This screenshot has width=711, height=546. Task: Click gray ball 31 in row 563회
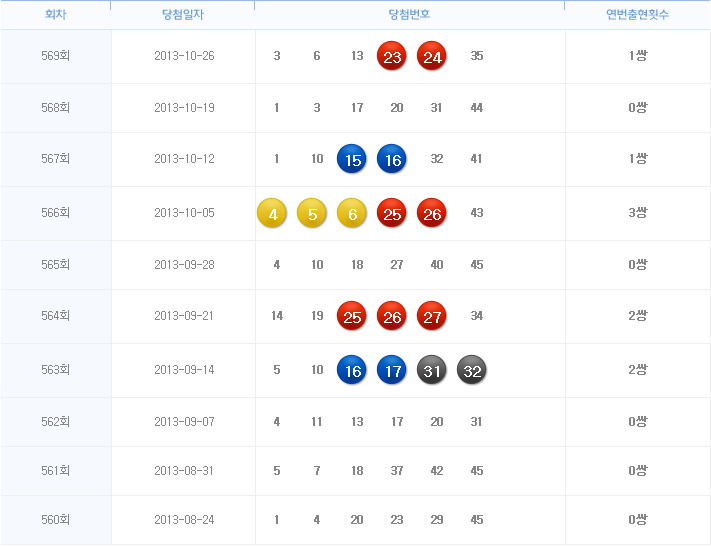[x=432, y=370]
